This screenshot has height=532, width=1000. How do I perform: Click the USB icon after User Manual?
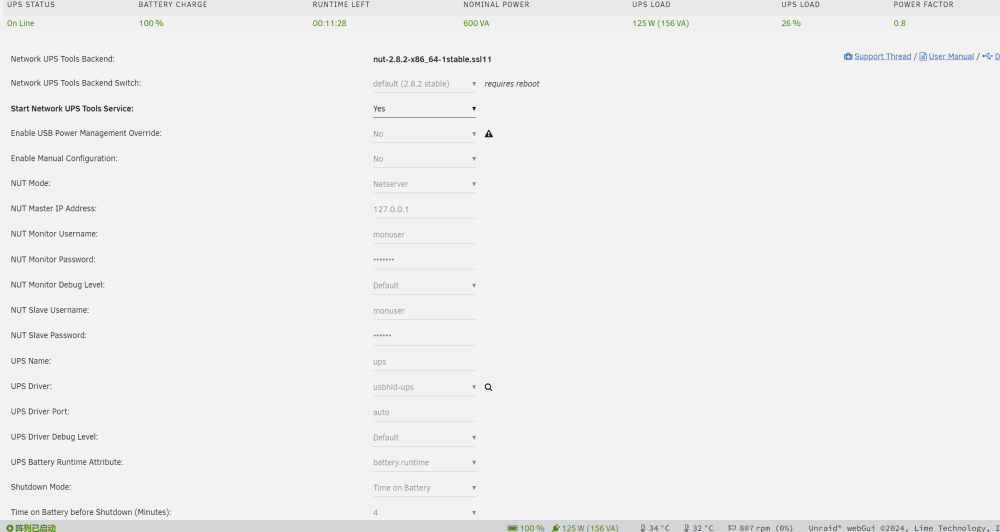pyautogui.click(x=987, y=57)
